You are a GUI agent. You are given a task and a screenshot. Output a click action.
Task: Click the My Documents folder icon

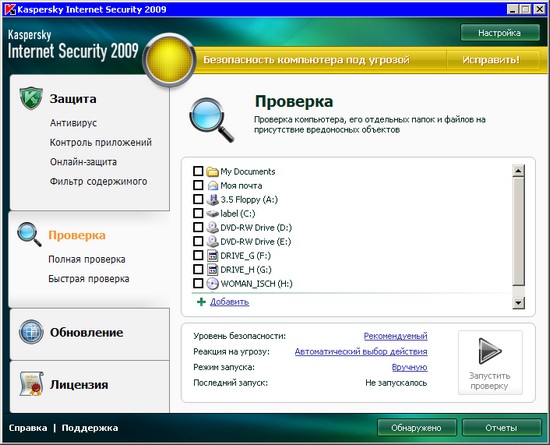[212, 171]
